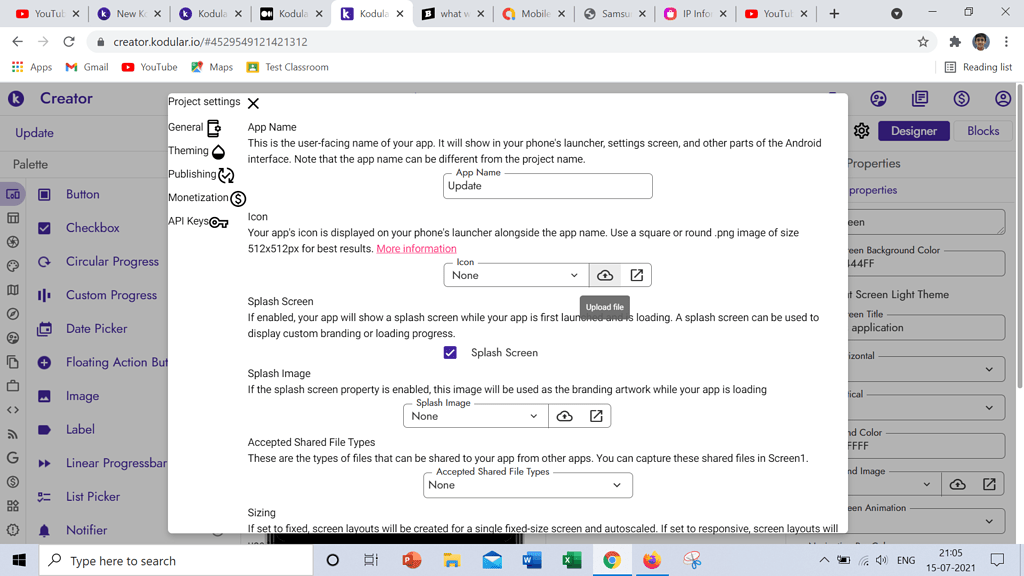Viewport: 1024px width, 576px height.
Task: Expand the Splash Image dropdown
Action: point(475,416)
